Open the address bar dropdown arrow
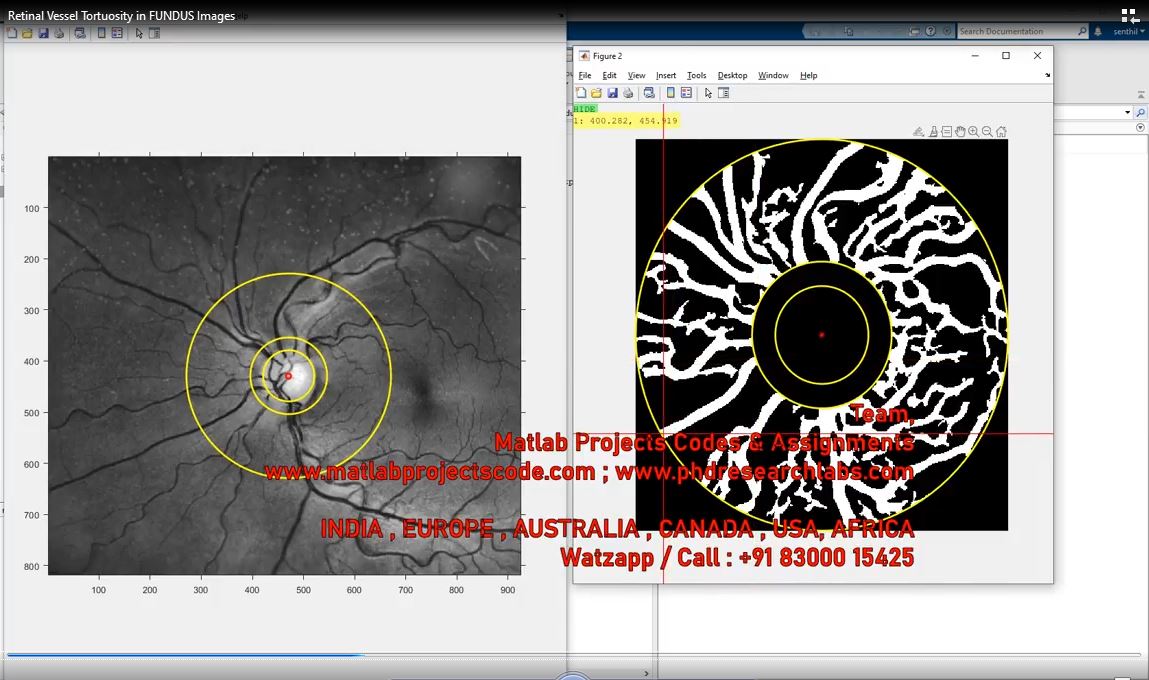The image size is (1149, 680). tap(1128, 113)
